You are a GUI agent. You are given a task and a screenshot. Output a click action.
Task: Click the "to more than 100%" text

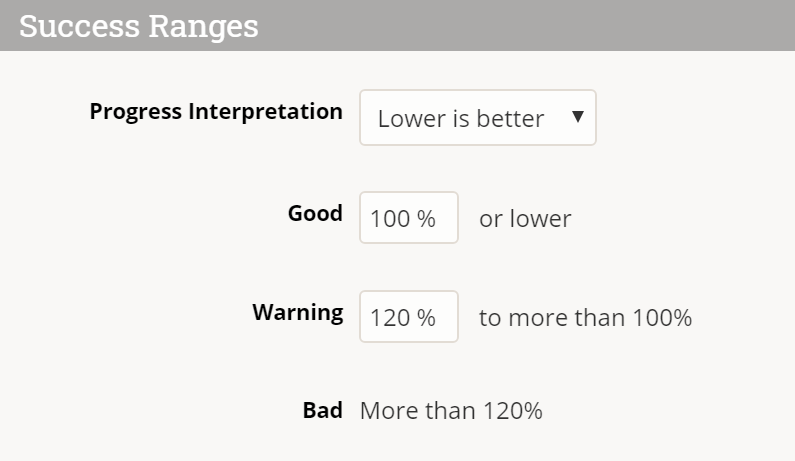[585, 318]
